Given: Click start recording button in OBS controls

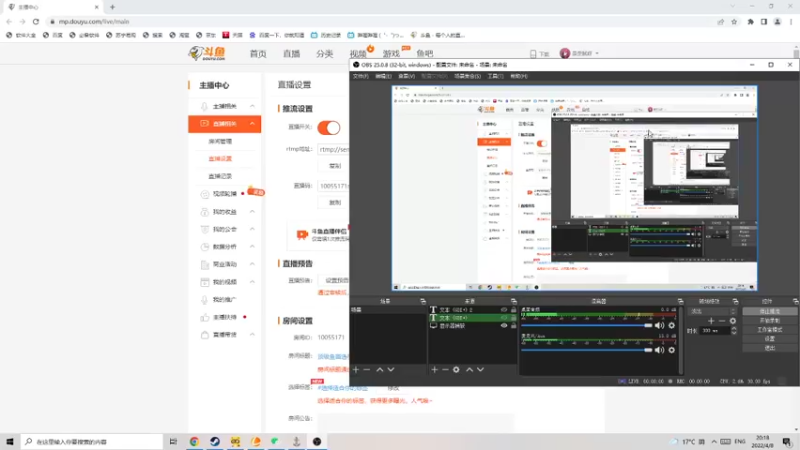Looking at the screenshot, I should [769, 320].
